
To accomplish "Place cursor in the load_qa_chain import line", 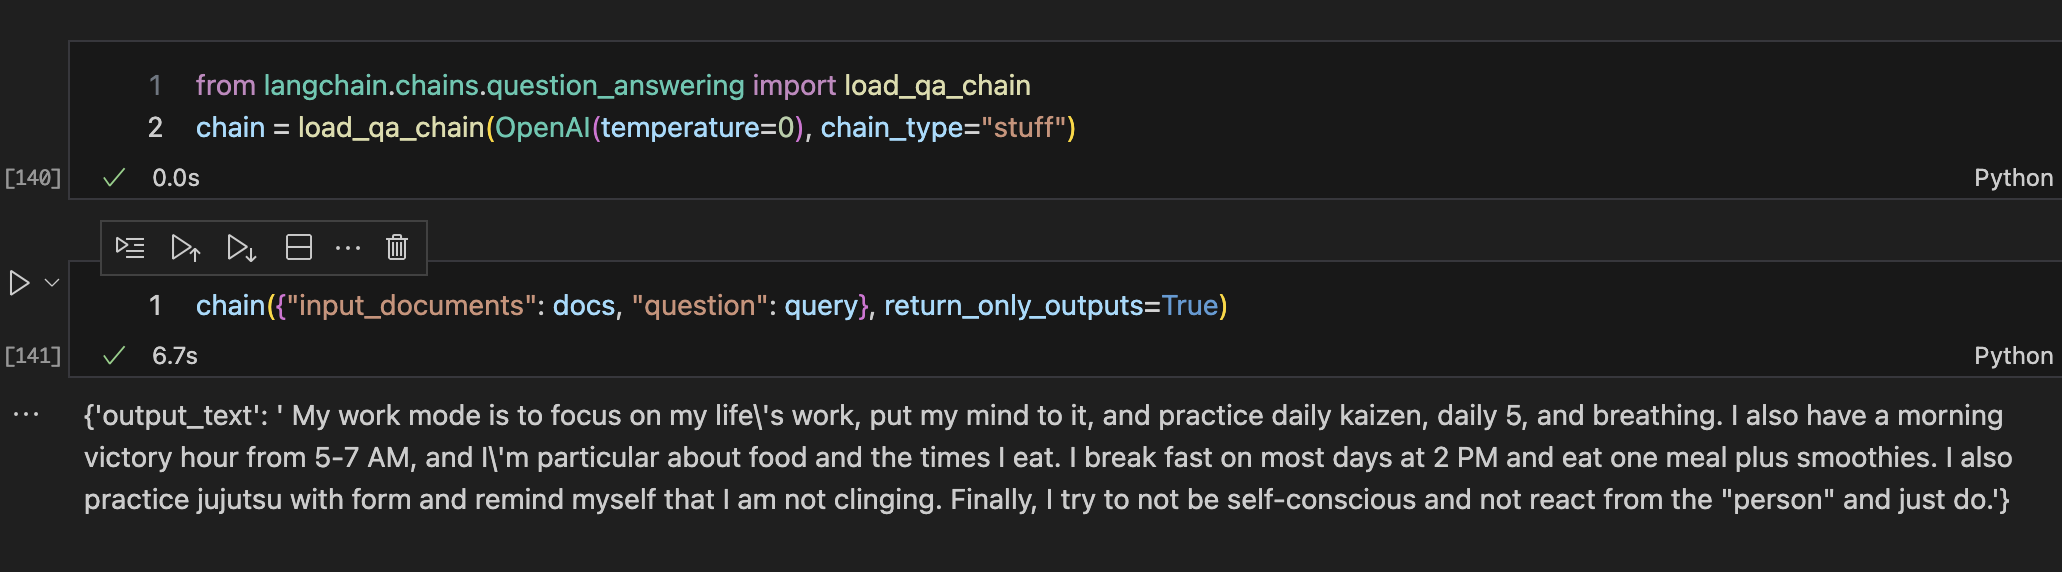I will point(612,86).
